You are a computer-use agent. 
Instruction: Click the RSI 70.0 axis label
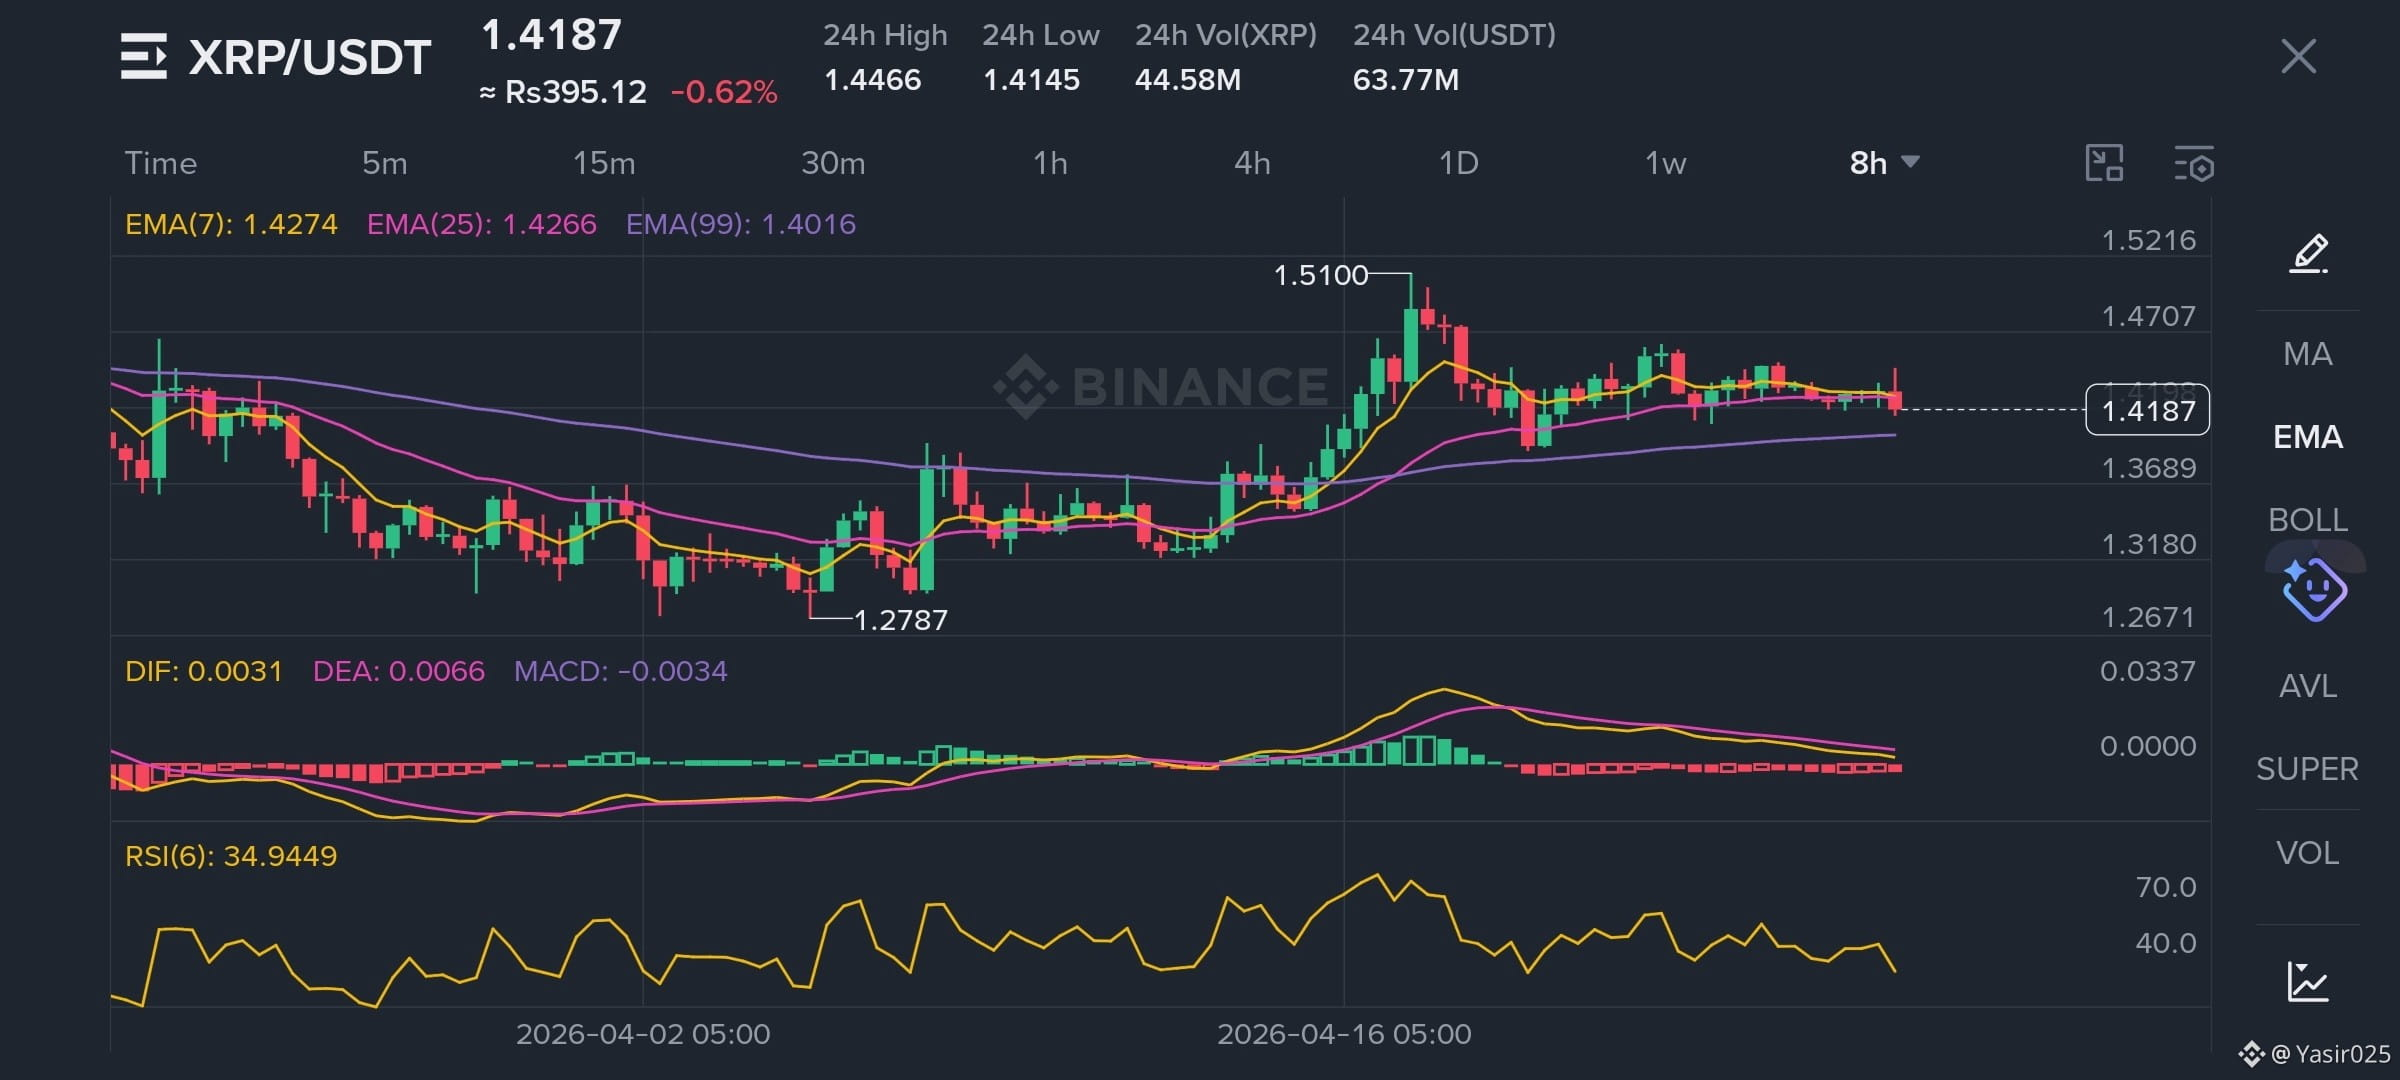[x=2166, y=887]
